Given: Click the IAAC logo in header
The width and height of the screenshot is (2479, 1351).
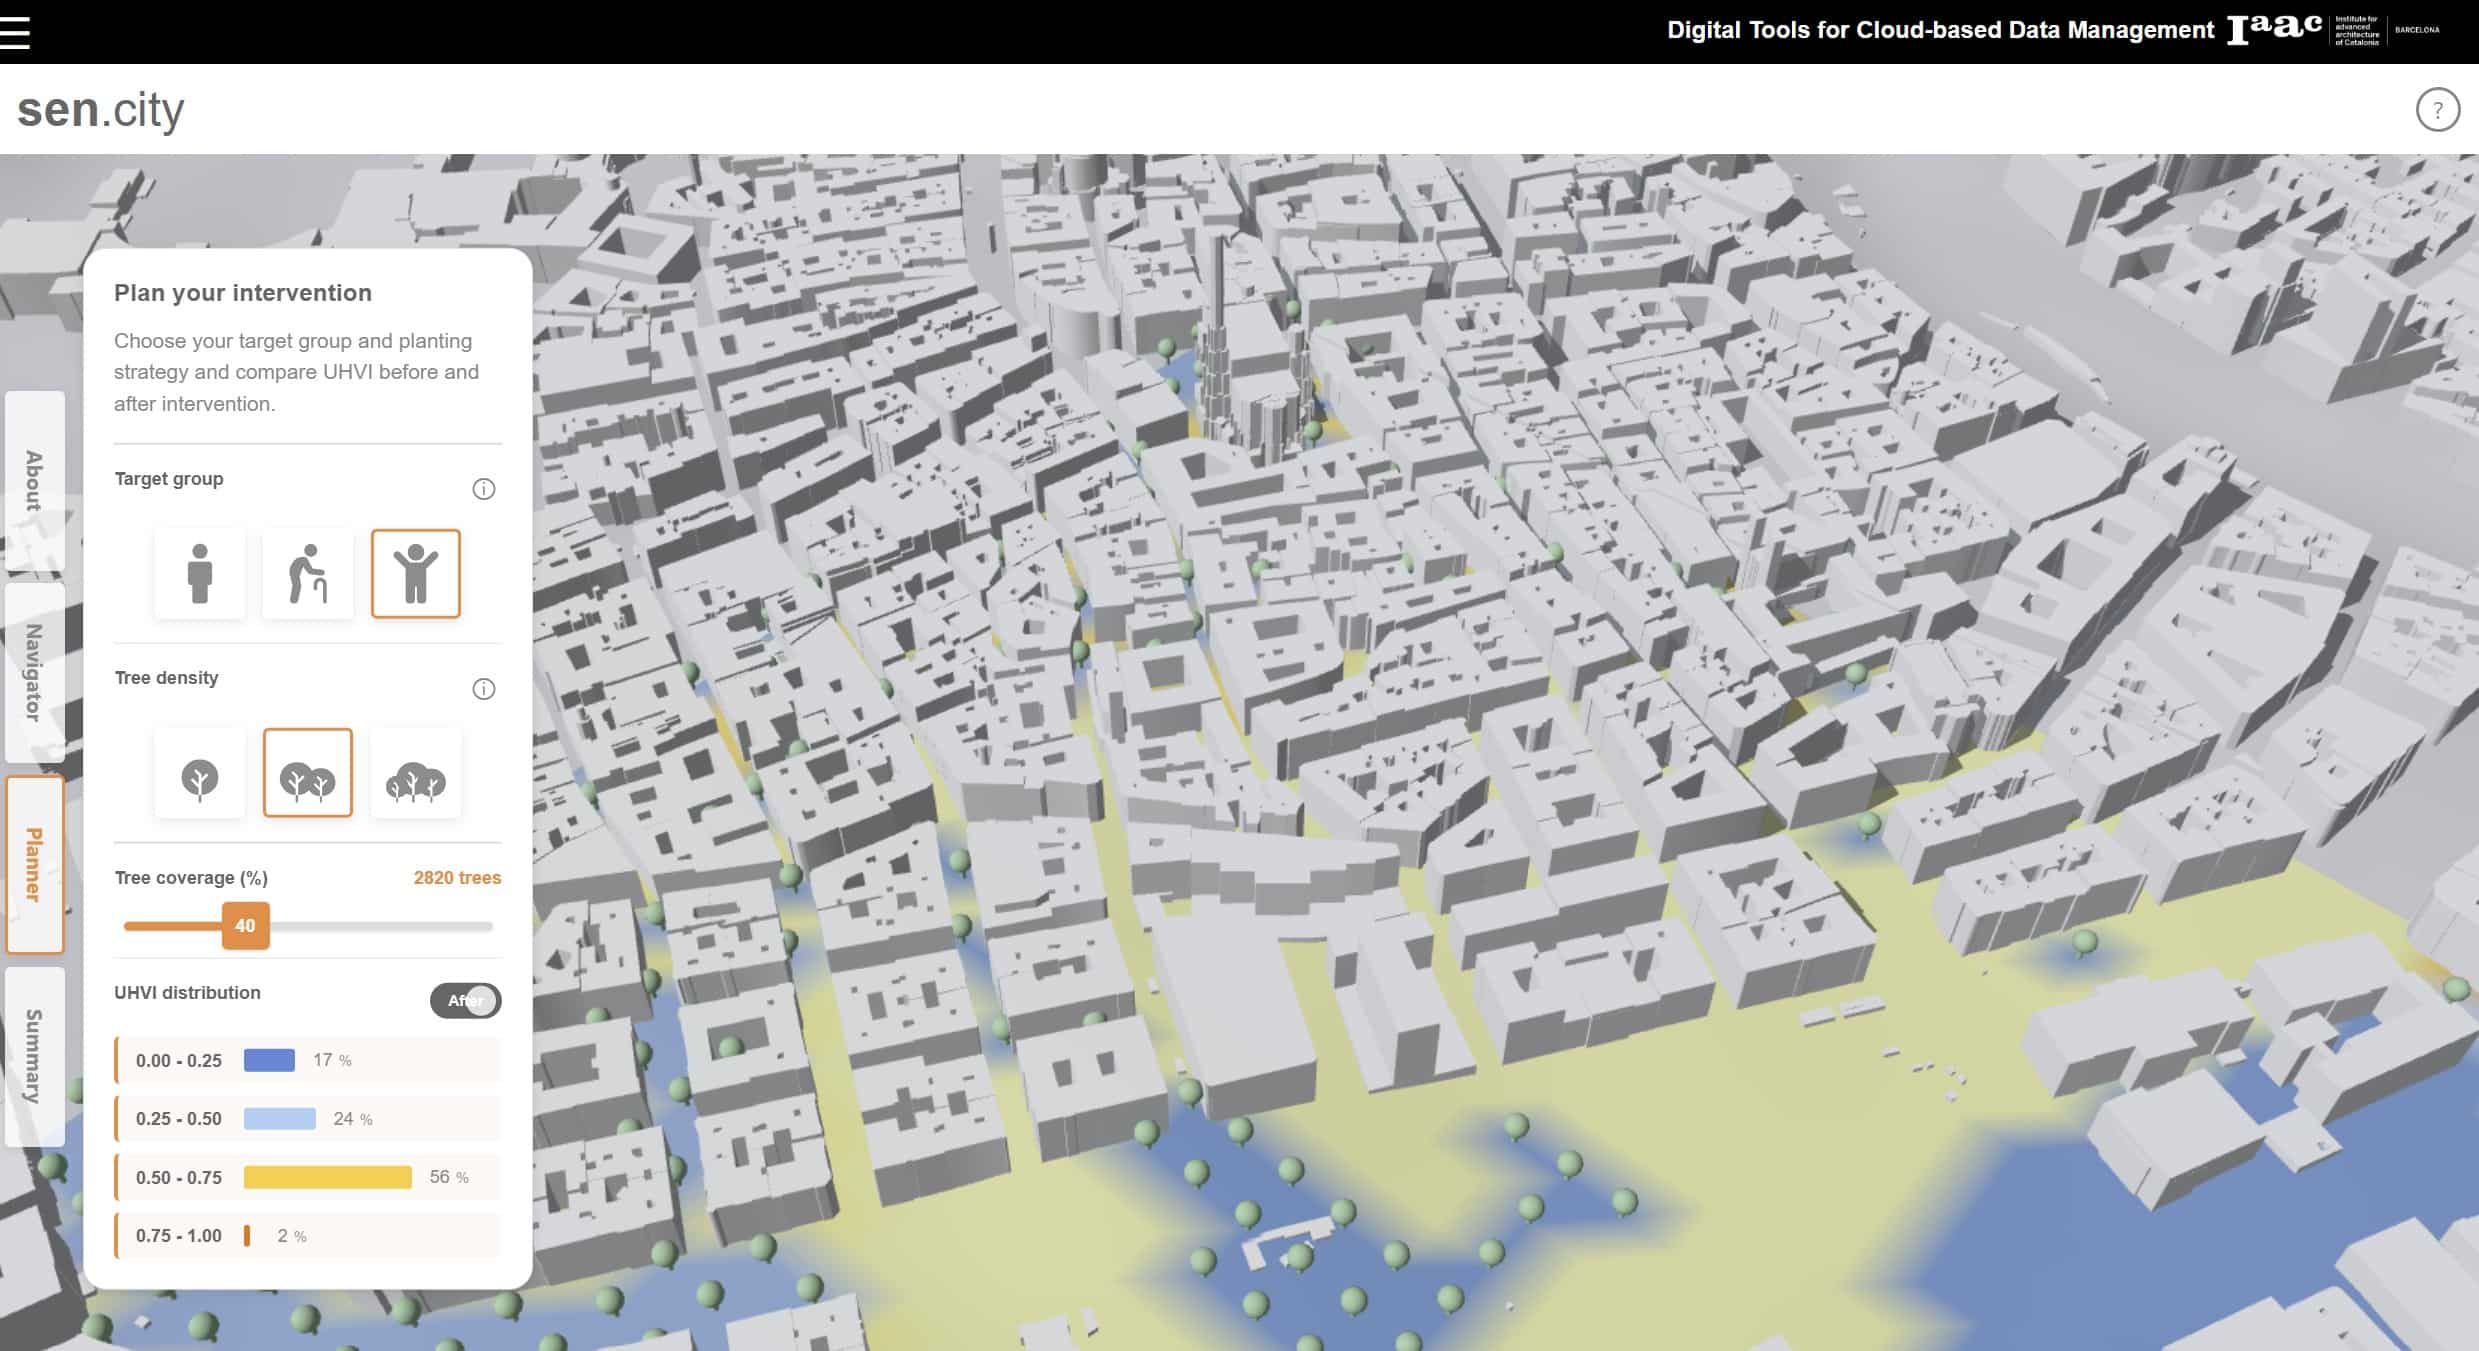Looking at the screenshot, I should [2274, 29].
